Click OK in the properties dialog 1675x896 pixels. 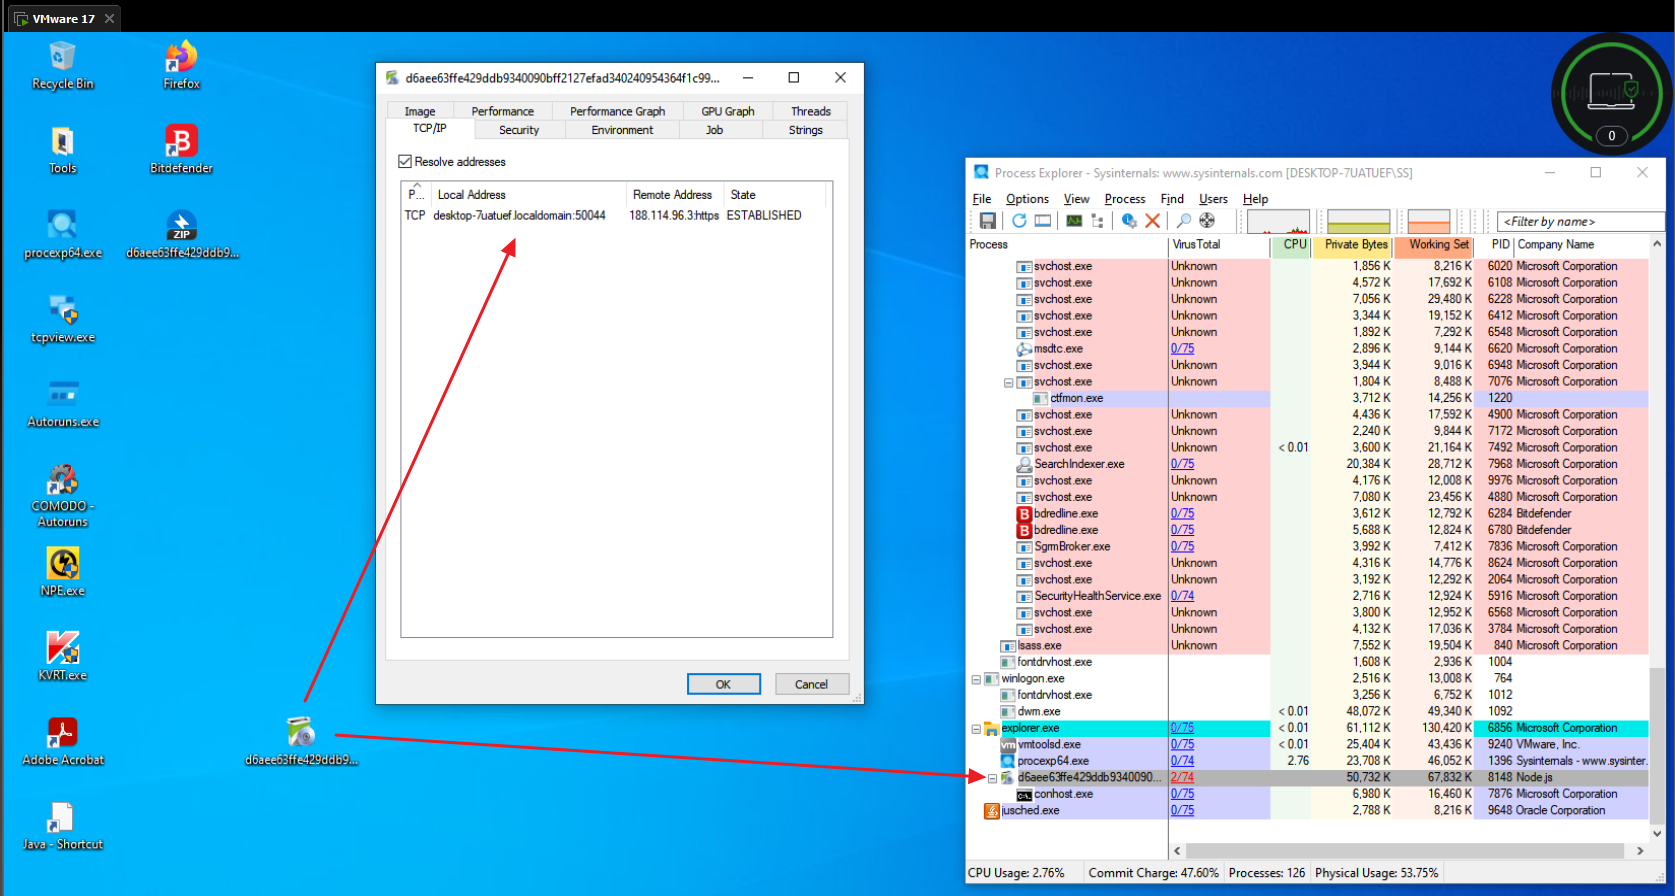point(723,684)
